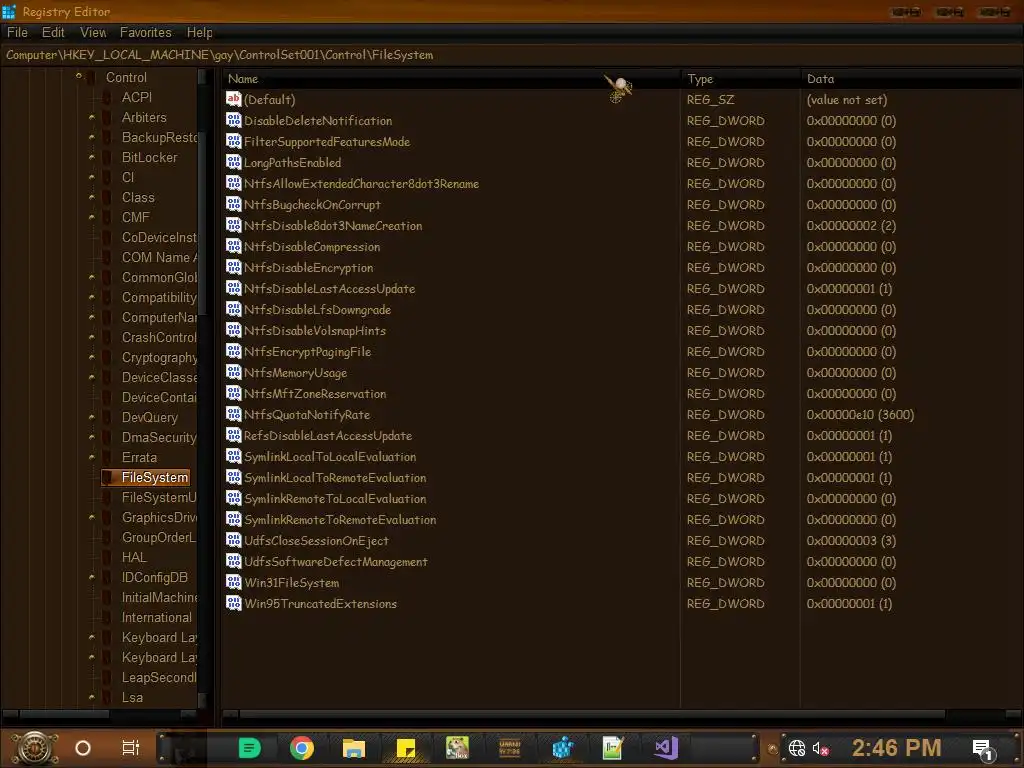Viewport: 1024px width, 768px height.
Task: Click the DWORD icon beside DisableDeleteNotification
Action: (x=234, y=120)
